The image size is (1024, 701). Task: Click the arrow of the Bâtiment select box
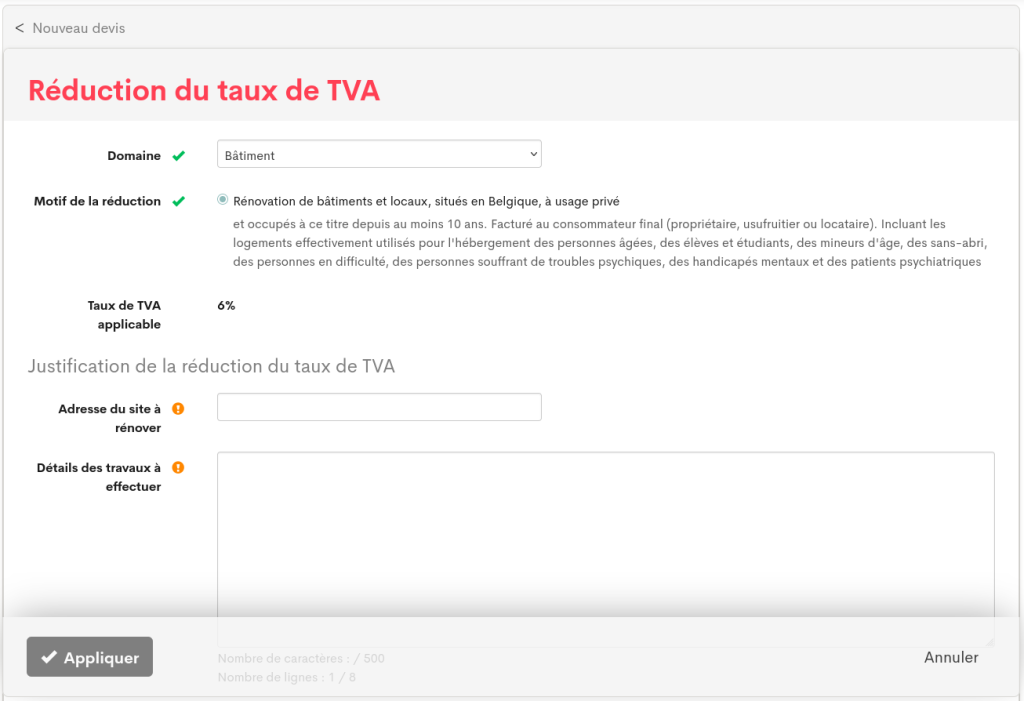pyautogui.click(x=533, y=155)
